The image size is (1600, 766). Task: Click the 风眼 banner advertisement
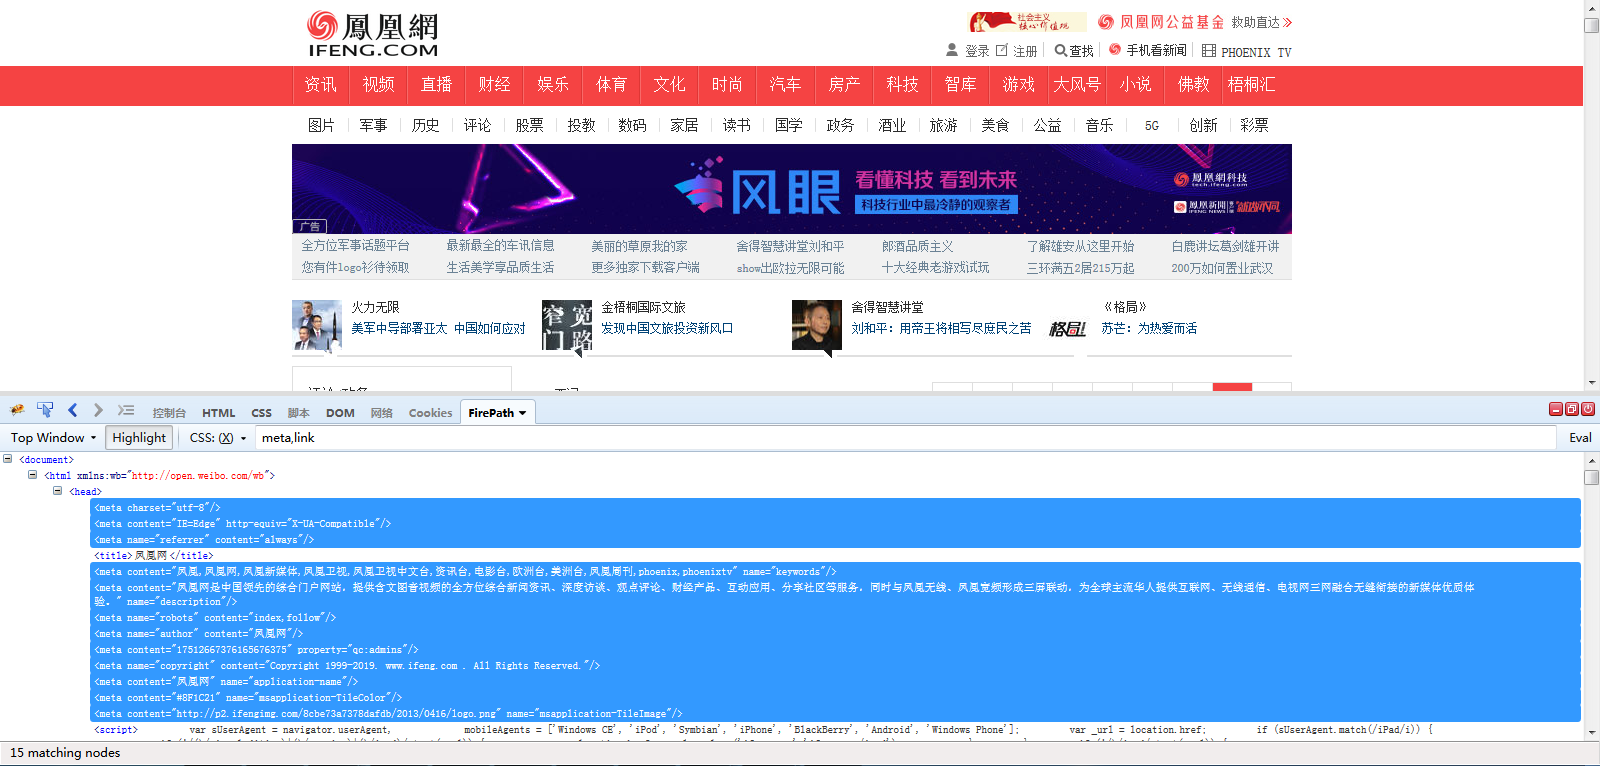(x=792, y=189)
